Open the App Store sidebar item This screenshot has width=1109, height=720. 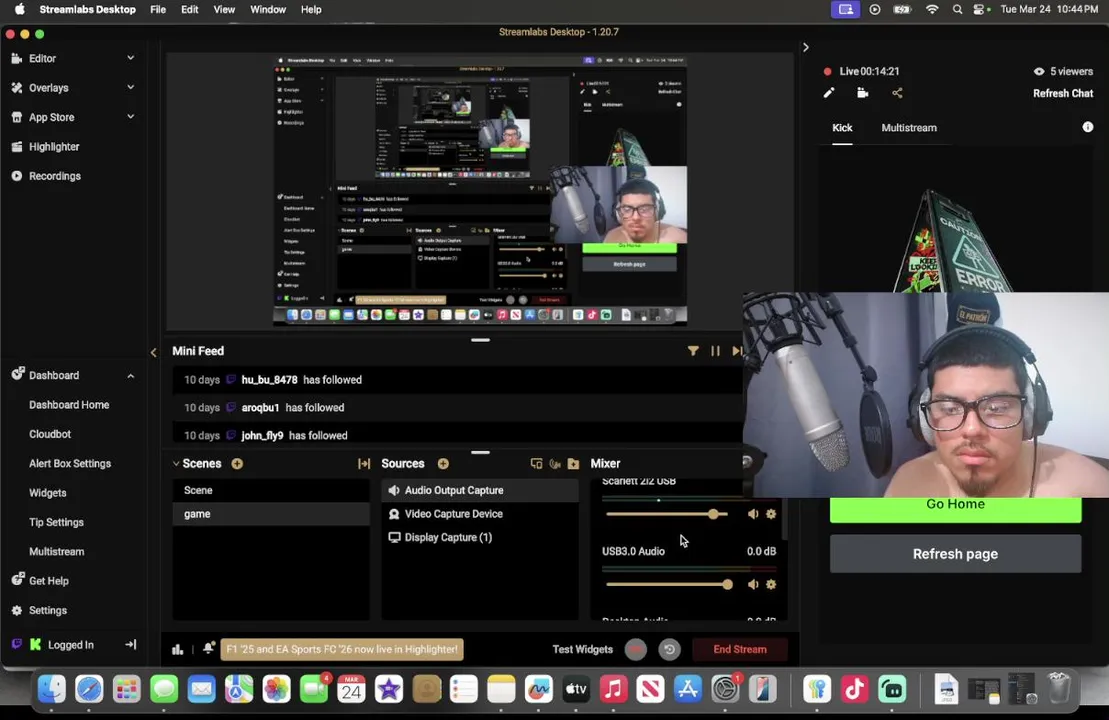coord(51,117)
